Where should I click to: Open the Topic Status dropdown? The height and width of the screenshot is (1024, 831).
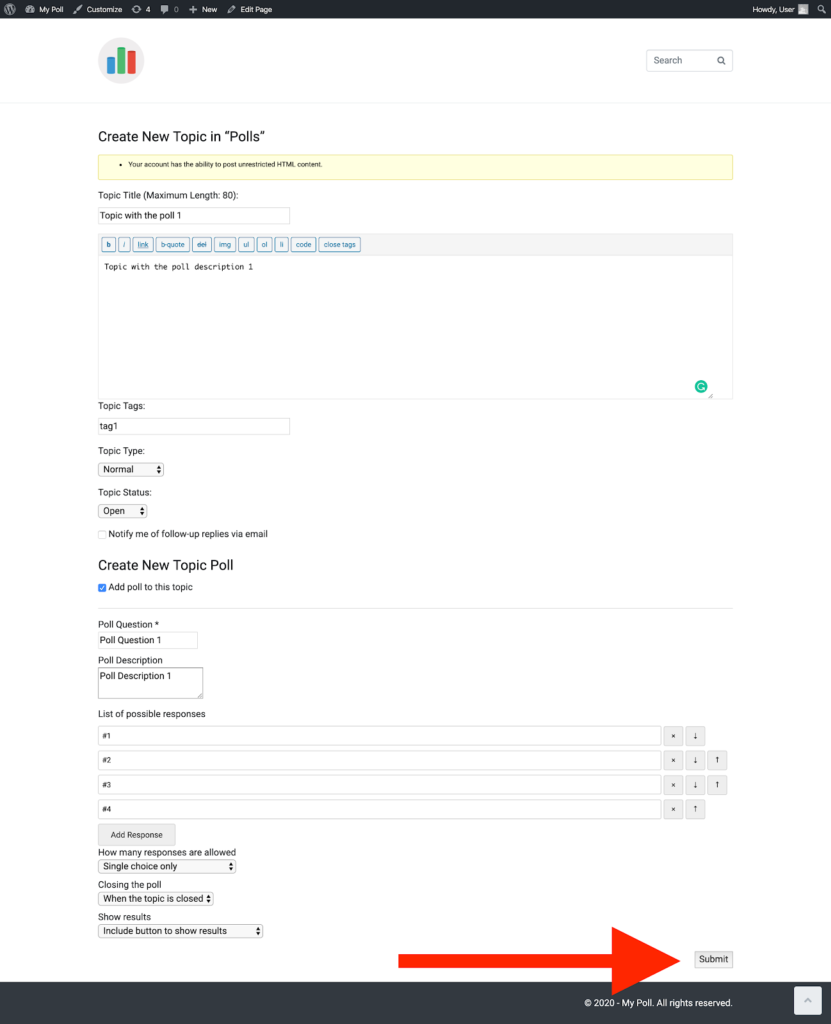tap(122, 510)
